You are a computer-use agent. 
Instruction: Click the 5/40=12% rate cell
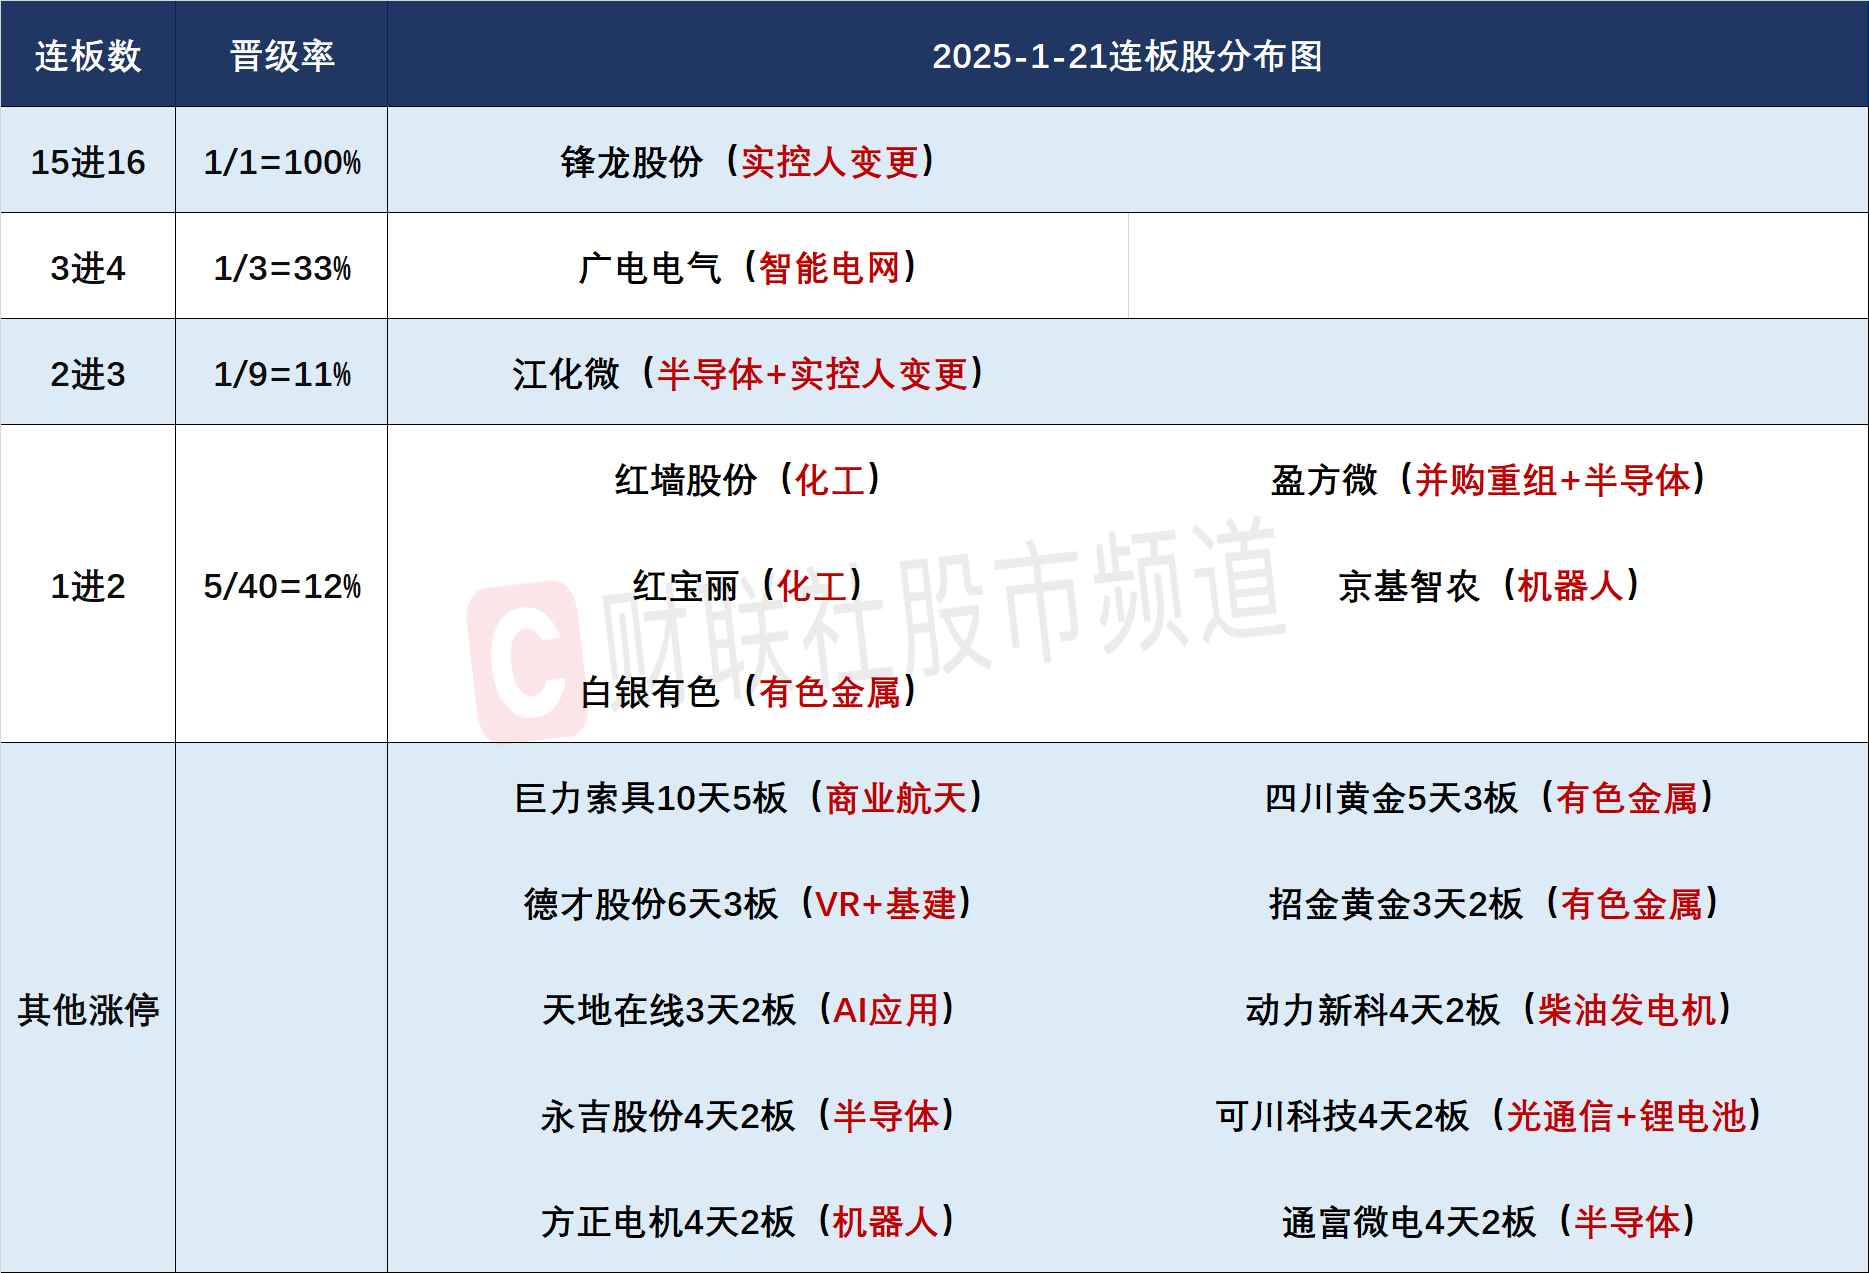pos(282,586)
